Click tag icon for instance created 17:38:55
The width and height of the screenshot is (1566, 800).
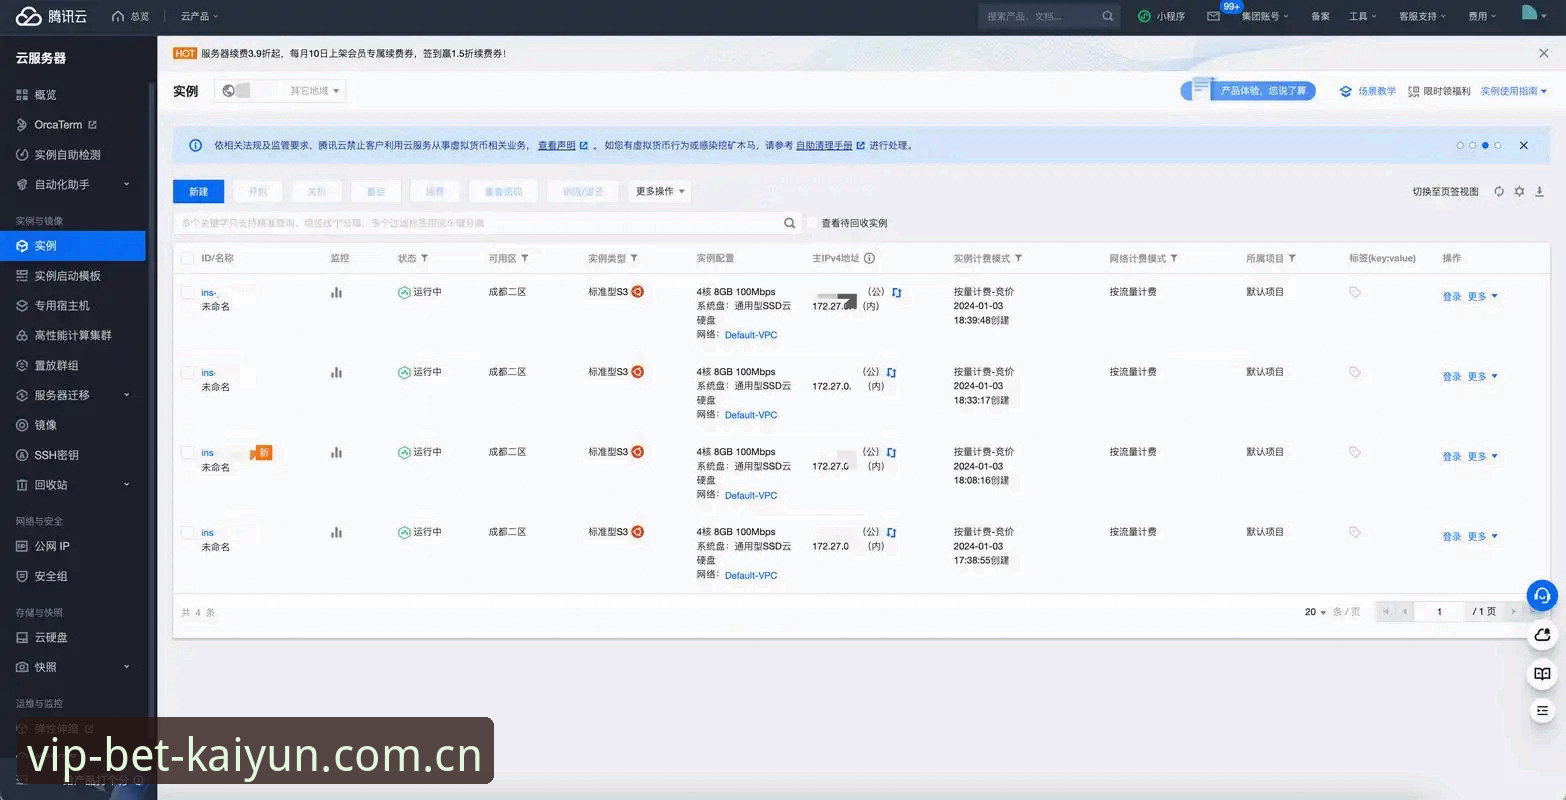1355,532
